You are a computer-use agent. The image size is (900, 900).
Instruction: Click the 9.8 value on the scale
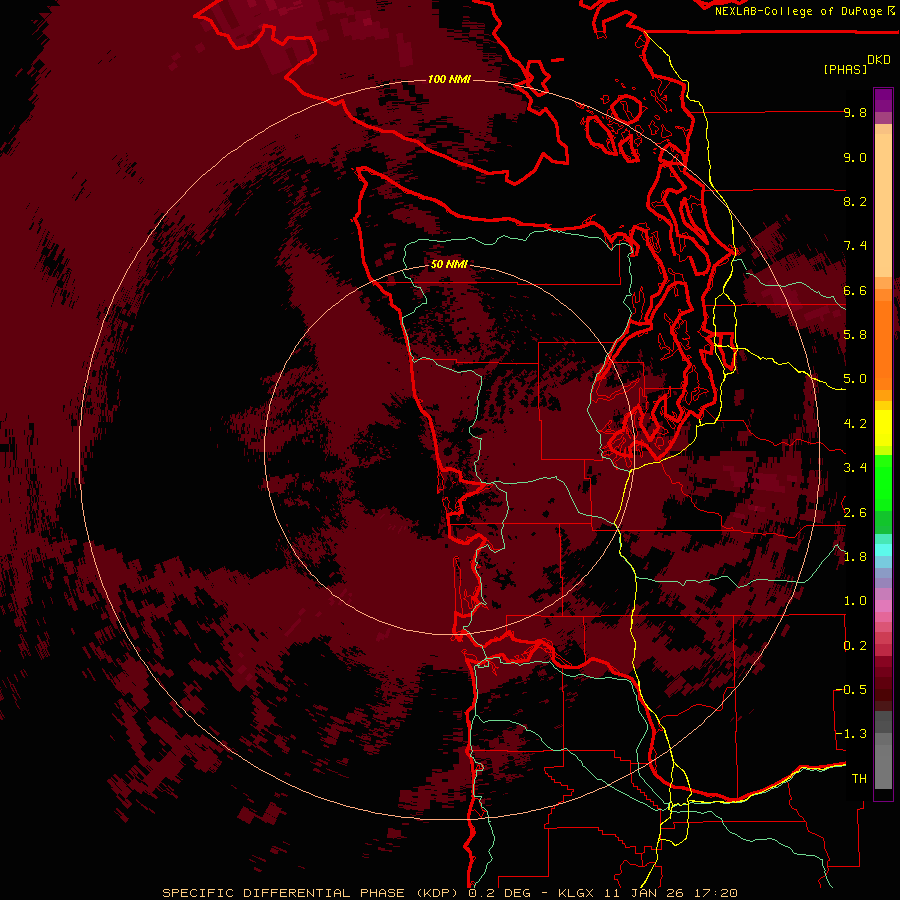tap(855, 112)
